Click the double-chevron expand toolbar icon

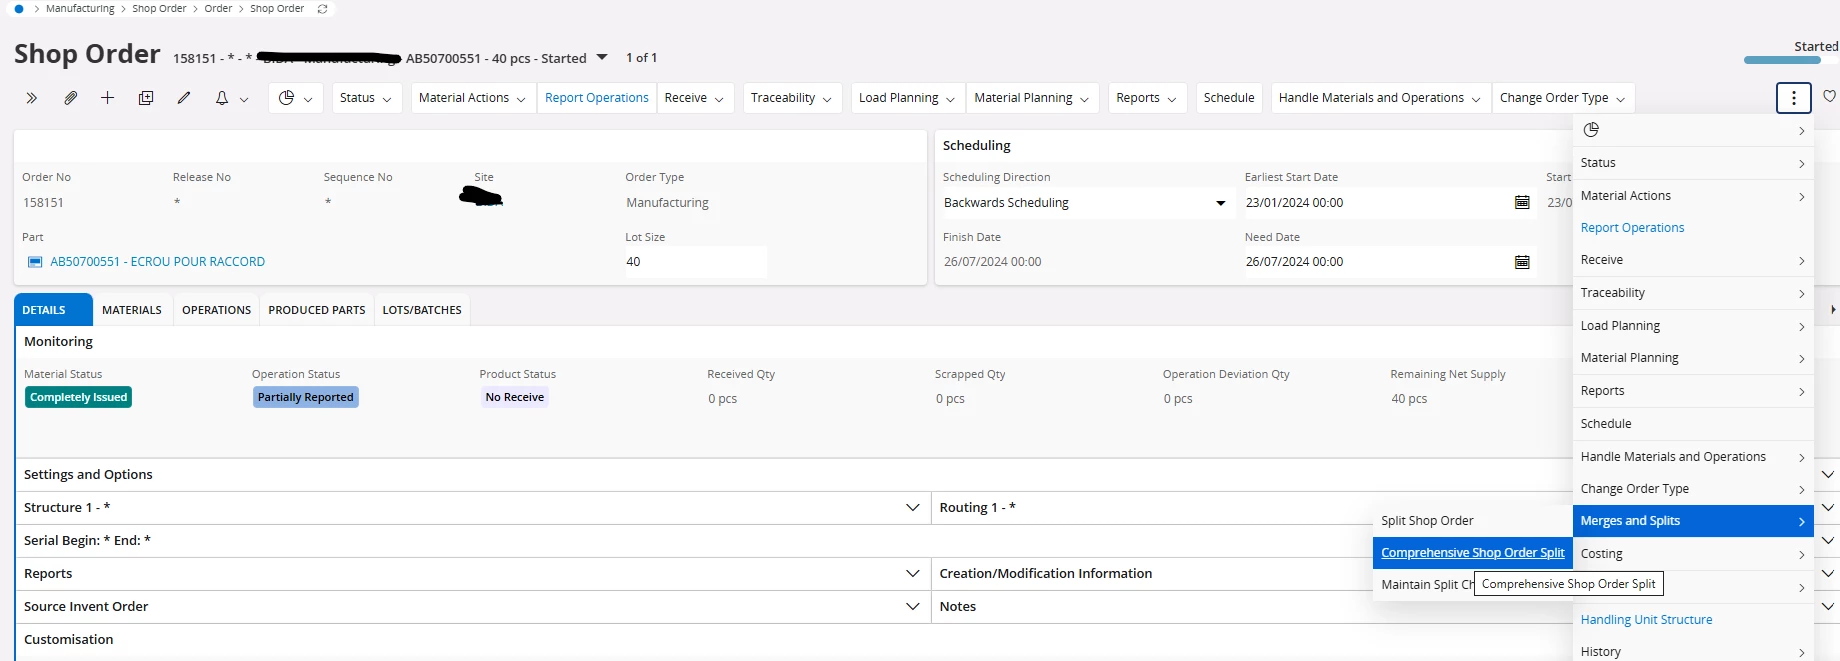tap(31, 98)
